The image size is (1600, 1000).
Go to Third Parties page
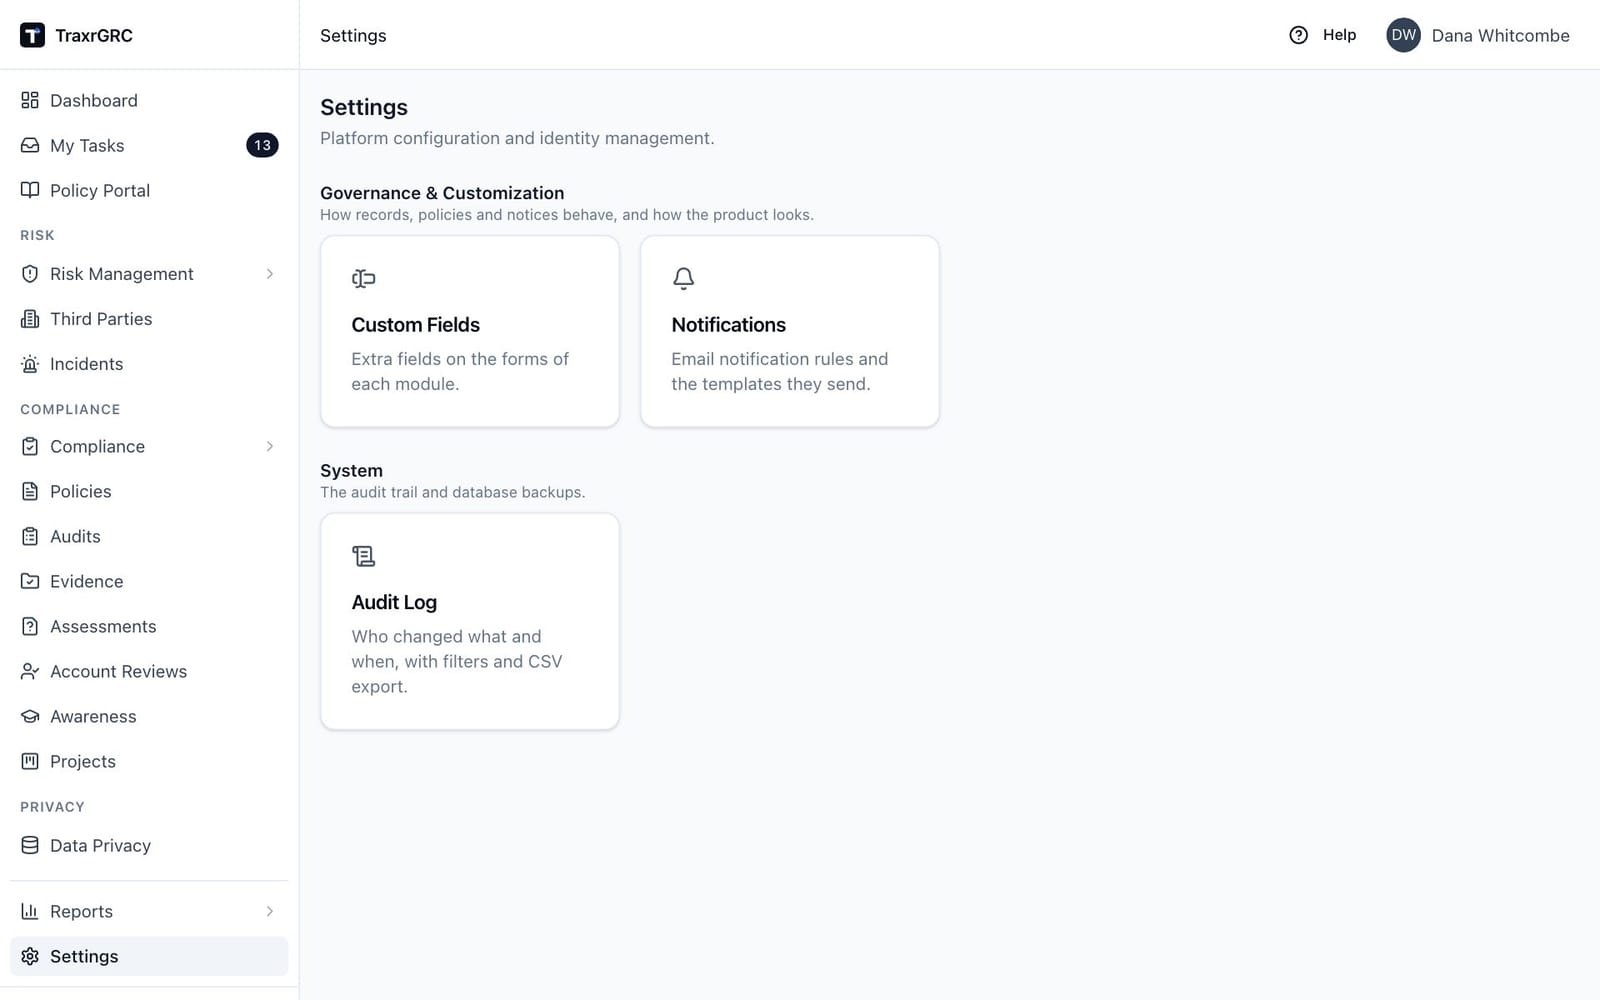(149, 319)
